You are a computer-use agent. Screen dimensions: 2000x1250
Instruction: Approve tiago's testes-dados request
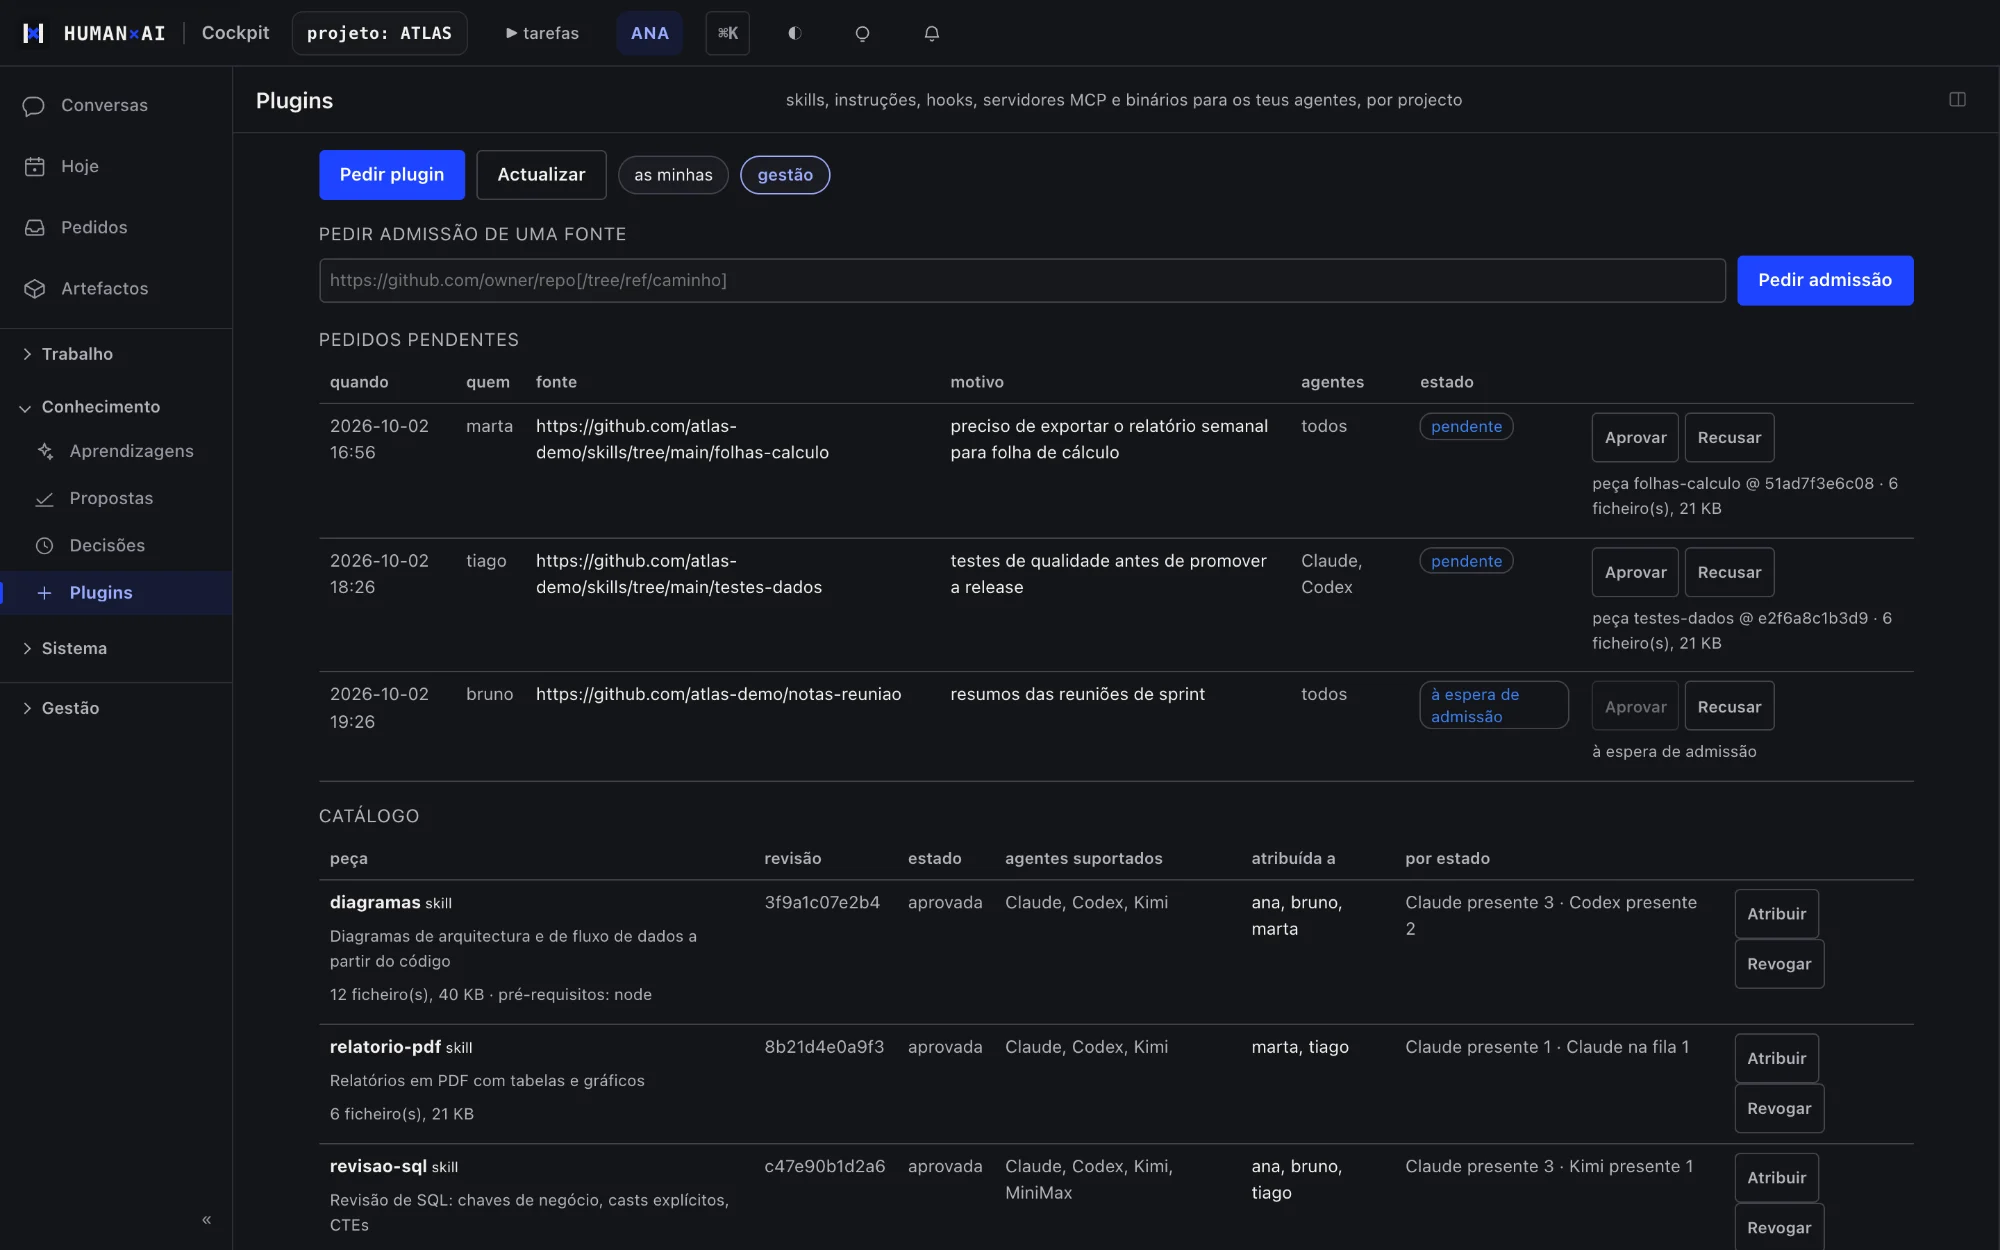(x=1635, y=572)
